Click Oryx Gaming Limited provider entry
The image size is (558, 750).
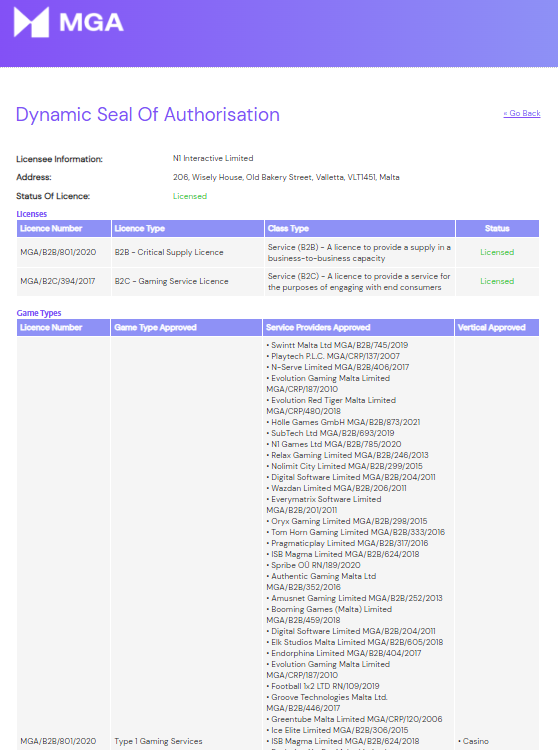click(347, 521)
